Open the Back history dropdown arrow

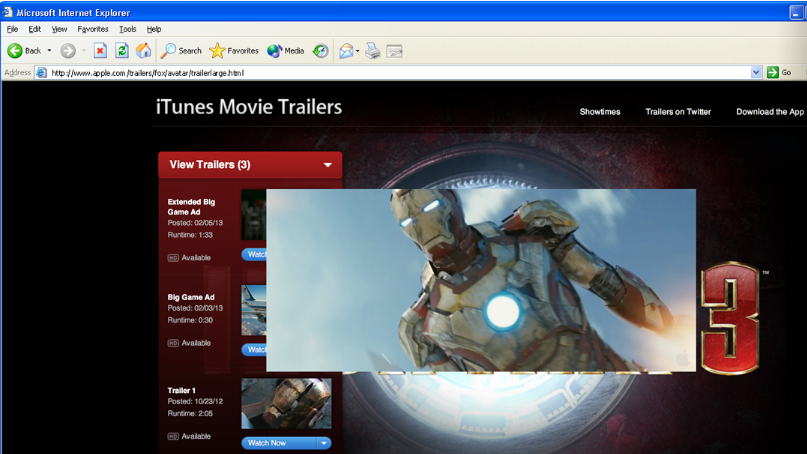pyautogui.click(x=49, y=50)
